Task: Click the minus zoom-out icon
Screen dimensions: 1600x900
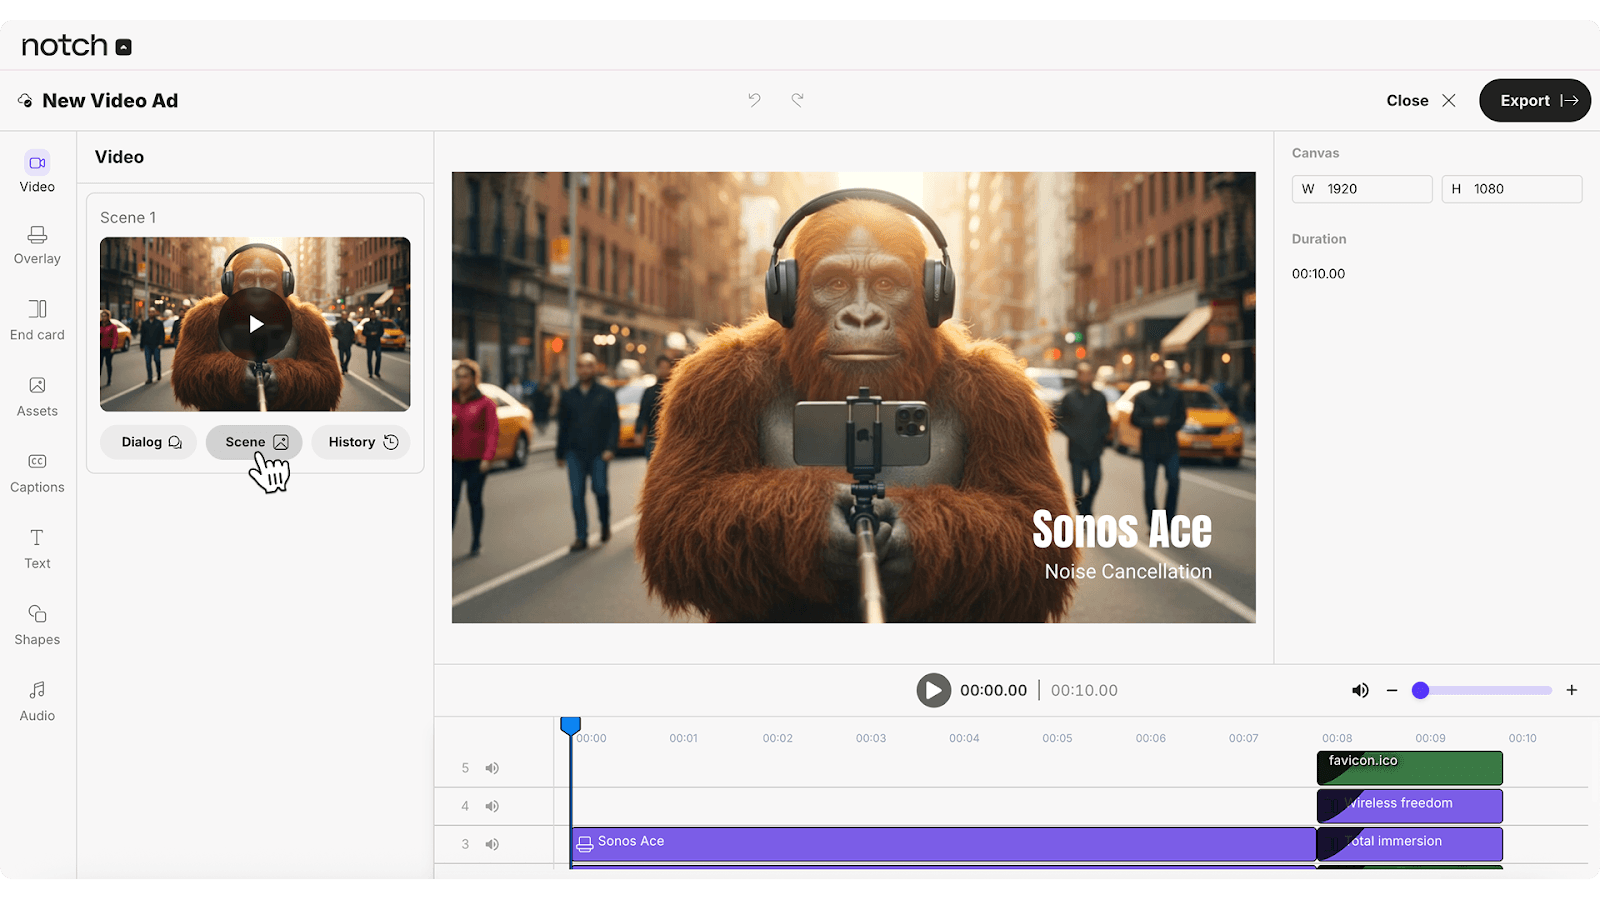Action: tap(1392, 690)
